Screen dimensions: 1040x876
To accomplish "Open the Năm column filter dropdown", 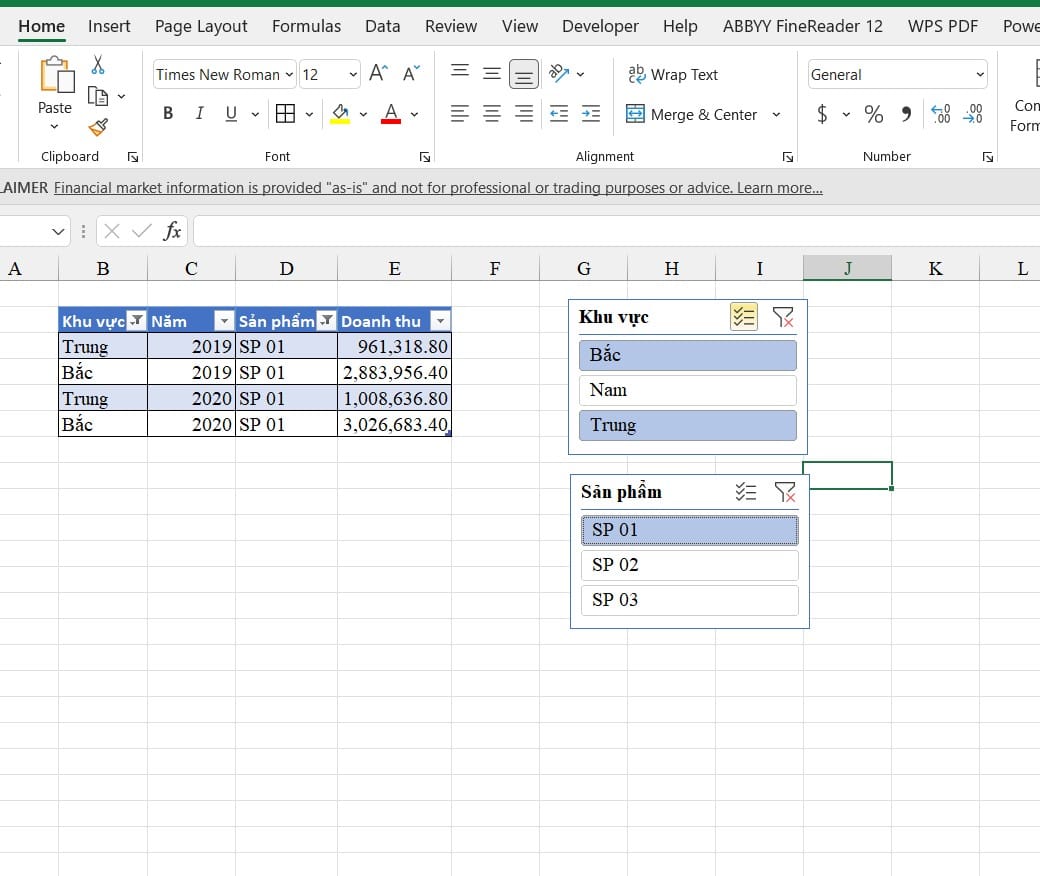I will (224, 322).
